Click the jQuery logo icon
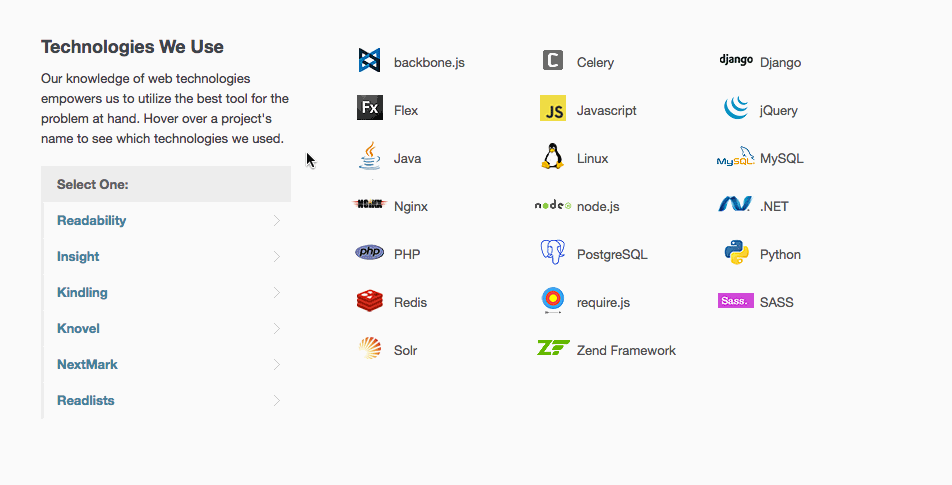Image resolution: width=952 pixels, height=485 pixels. pos(736,108)
